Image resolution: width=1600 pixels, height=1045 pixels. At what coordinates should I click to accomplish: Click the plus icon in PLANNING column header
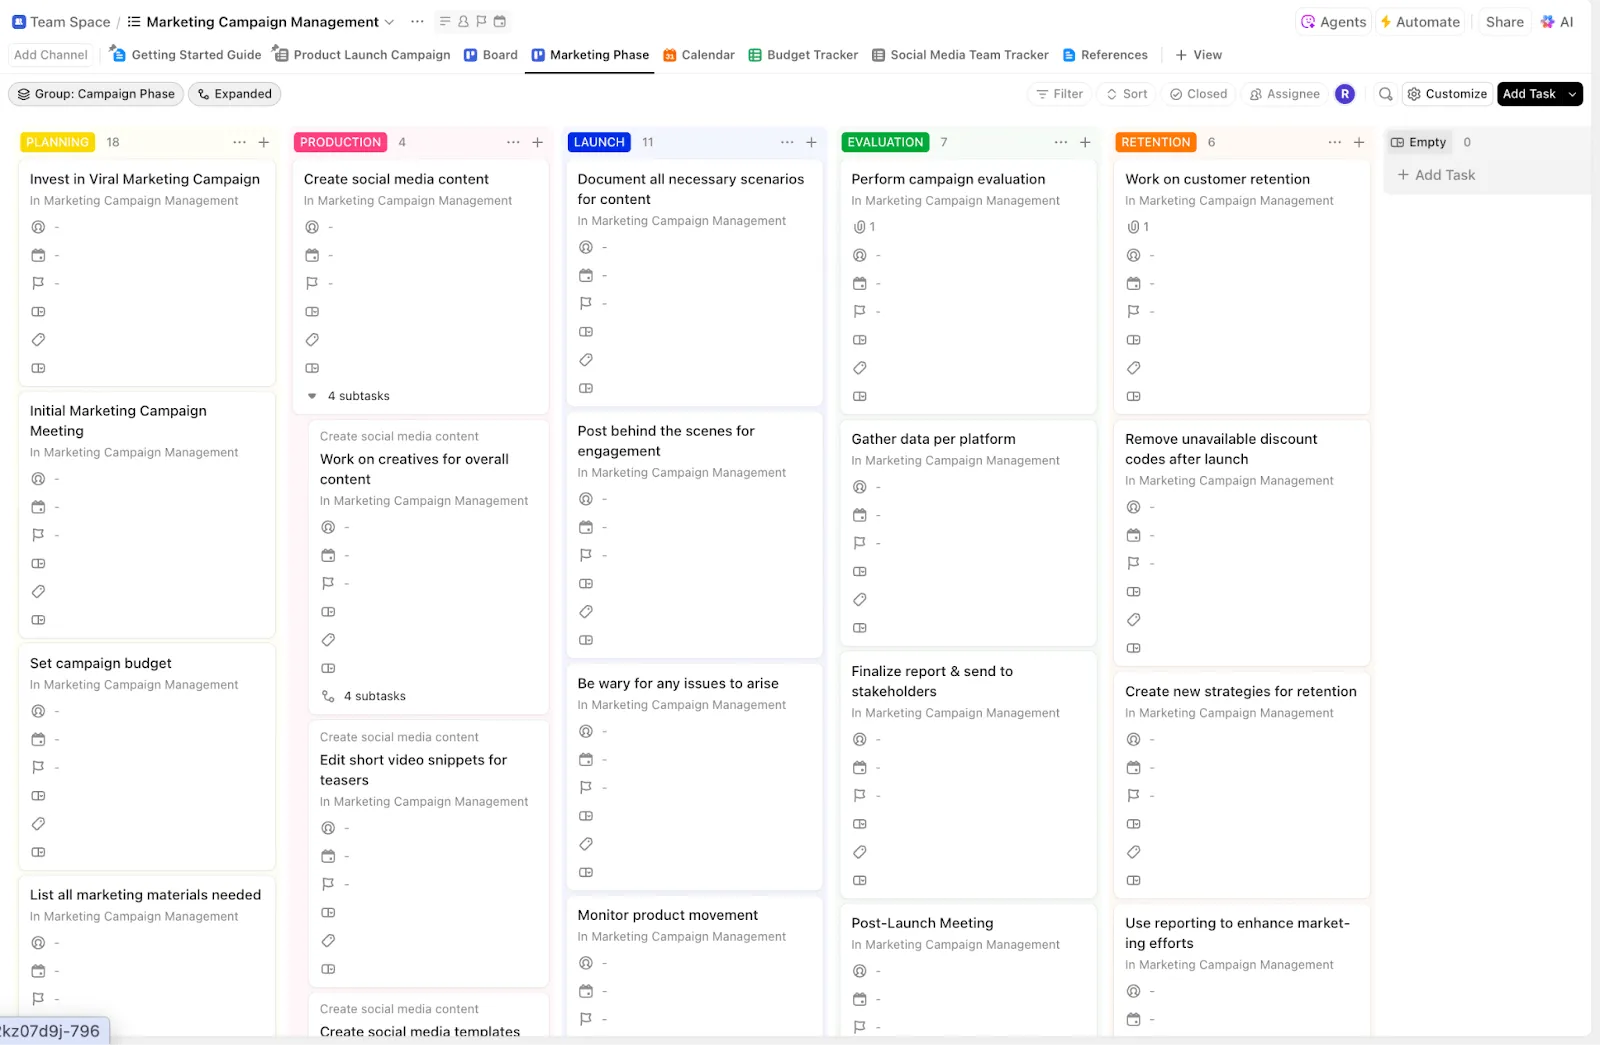(x=264, y=142)
